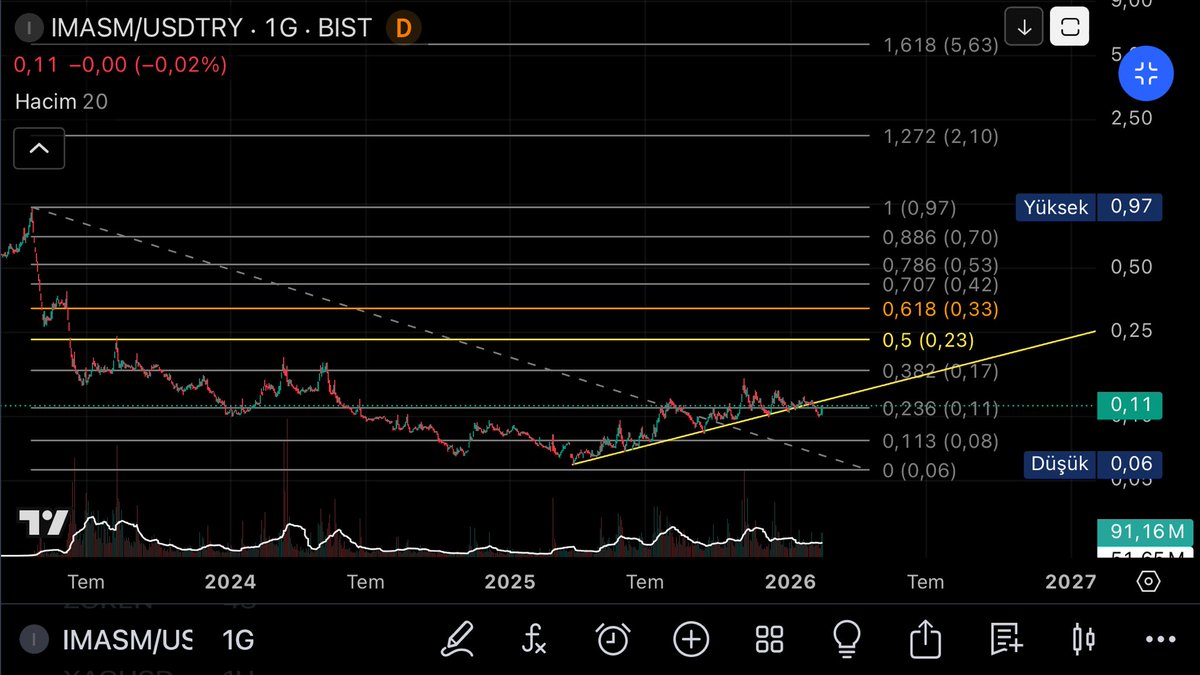
Task: Open ideas via the lightbulb icon
Action: pyautogui.click(x=847, y=637)
